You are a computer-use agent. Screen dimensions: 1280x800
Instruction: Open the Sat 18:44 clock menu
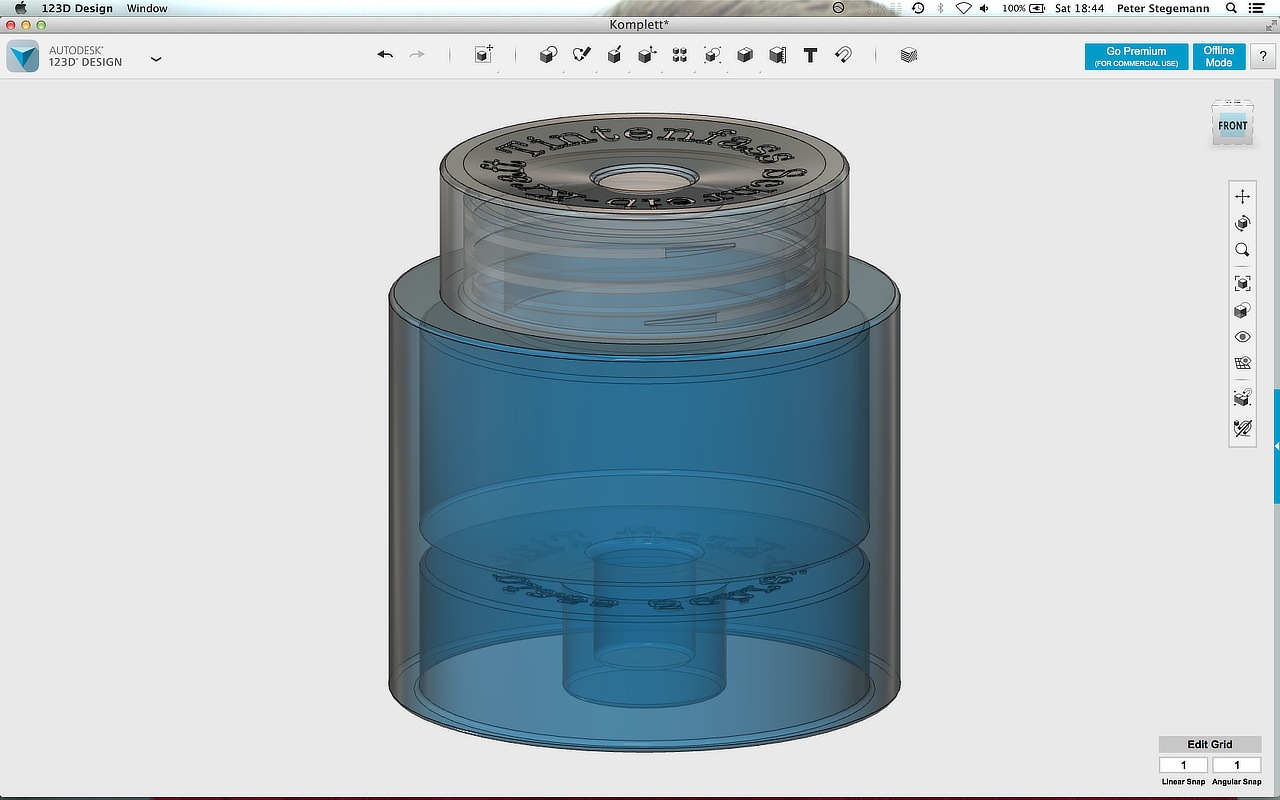click(x=1079, y=8)
